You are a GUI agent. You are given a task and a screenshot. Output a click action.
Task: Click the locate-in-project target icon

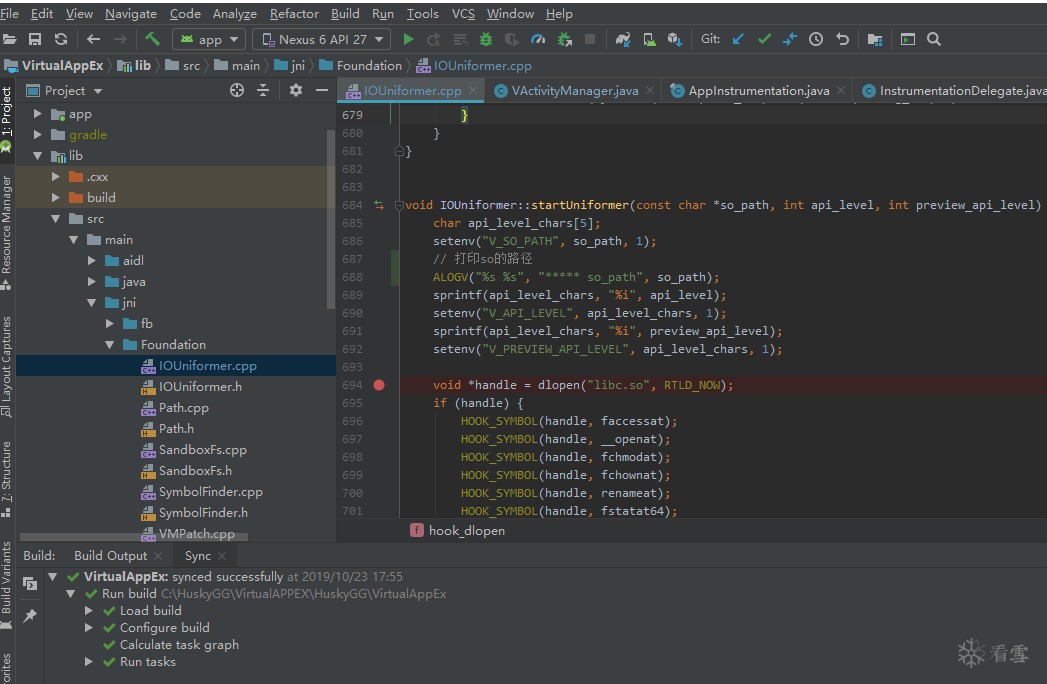tap(237, 90)
